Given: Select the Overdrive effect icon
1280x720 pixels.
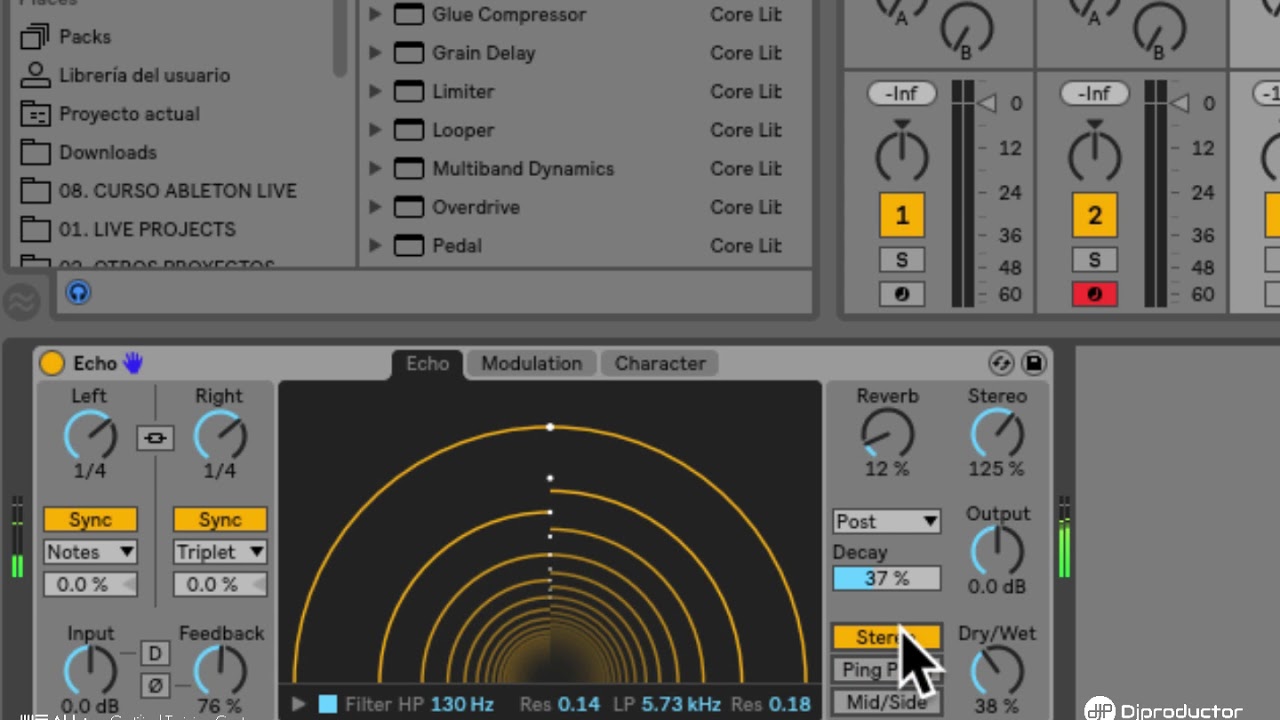Looking at the screenshot, I should [x=408, y=207].
